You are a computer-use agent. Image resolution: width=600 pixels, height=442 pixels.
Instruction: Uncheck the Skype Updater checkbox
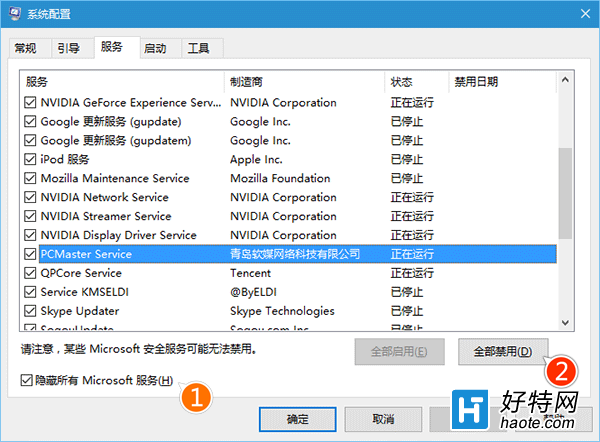pos(30,311)
